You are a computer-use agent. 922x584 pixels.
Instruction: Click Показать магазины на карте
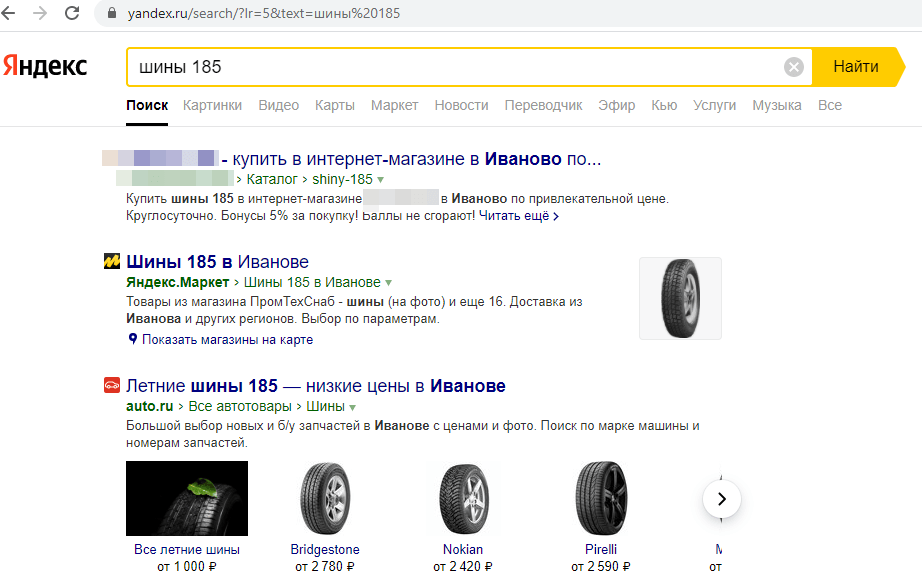[x=228, y=339]
